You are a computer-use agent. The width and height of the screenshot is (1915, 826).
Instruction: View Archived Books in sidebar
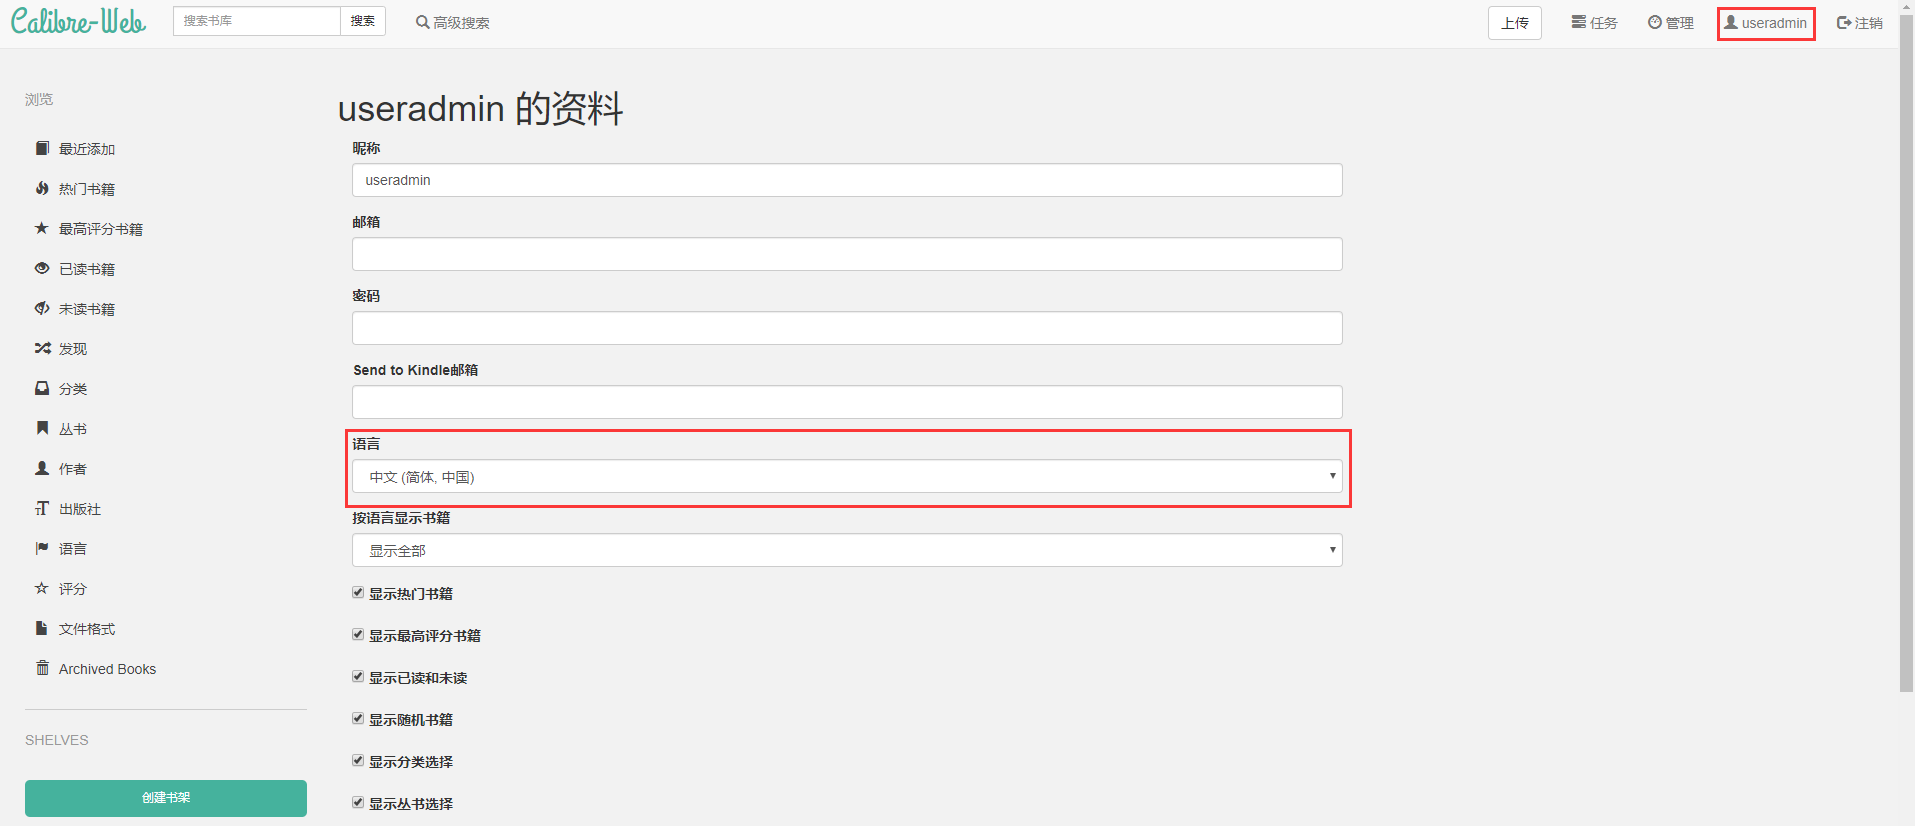(x=105, y=668)
